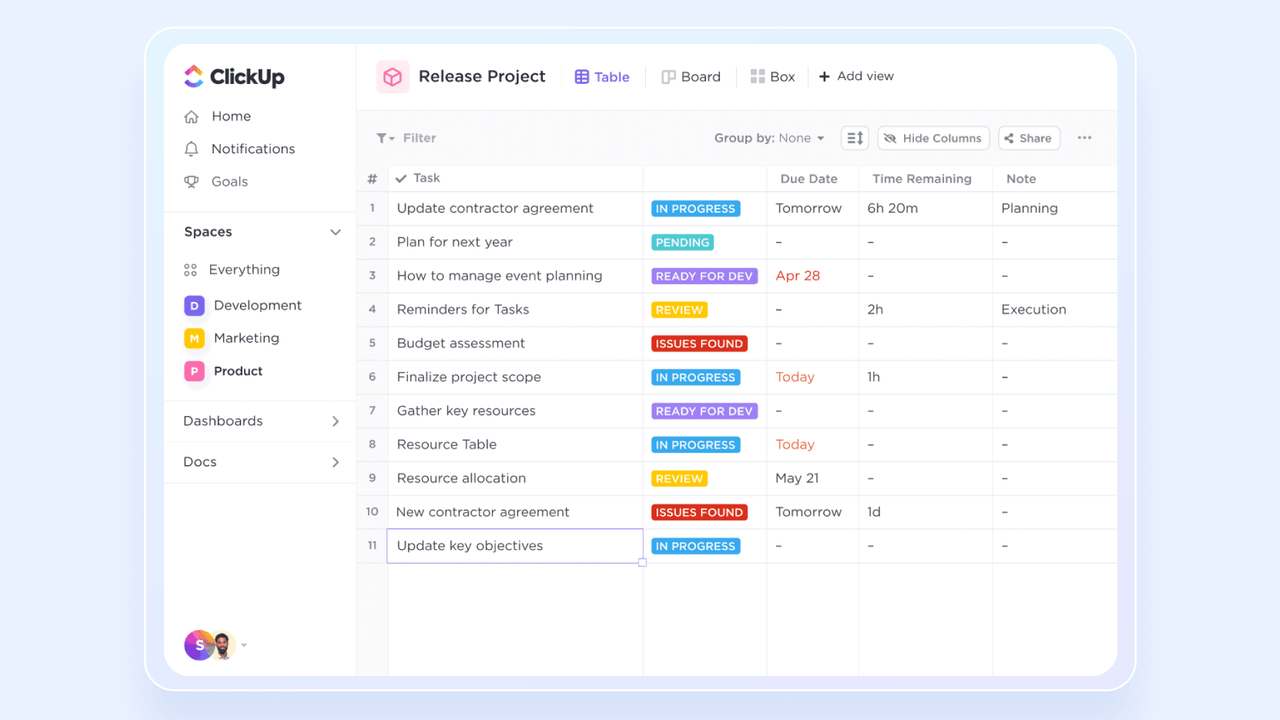Collapse the Spaces section chevron

click(x=335, y=232)
